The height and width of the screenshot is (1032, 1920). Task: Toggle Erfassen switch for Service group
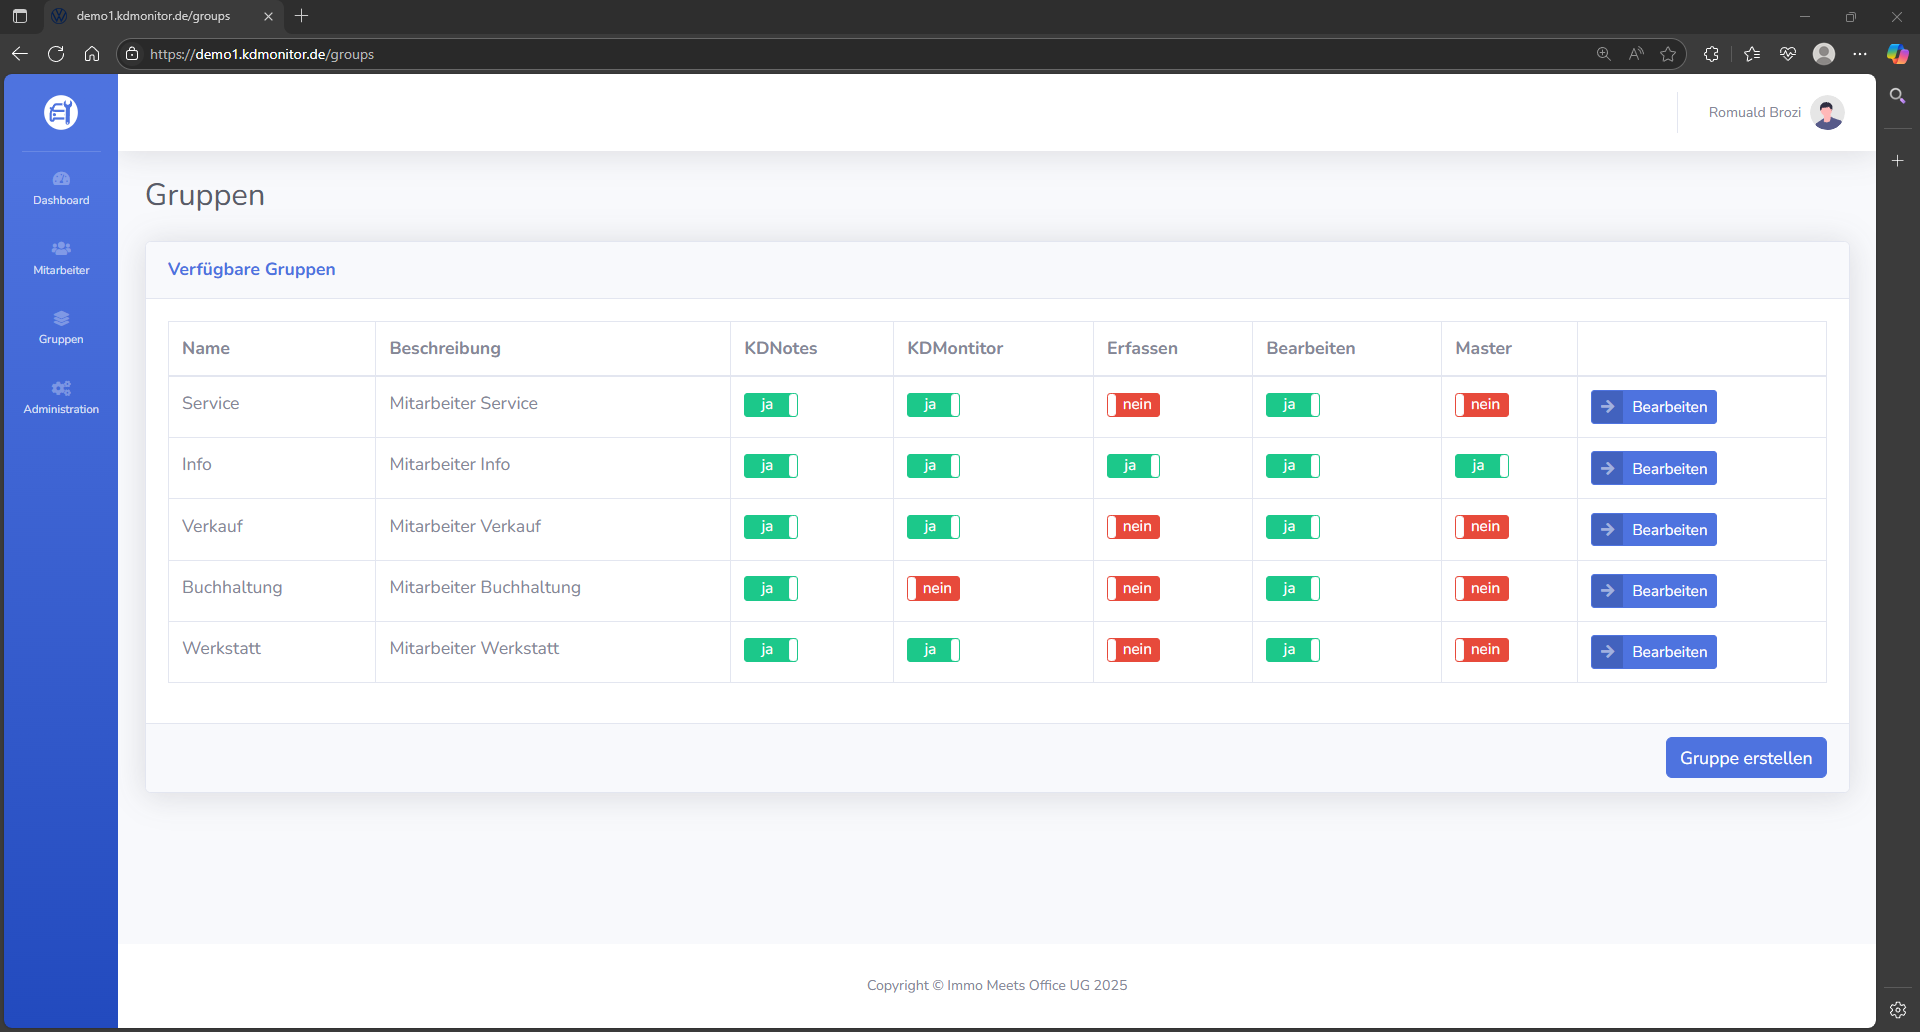(x=1132, y=405)
